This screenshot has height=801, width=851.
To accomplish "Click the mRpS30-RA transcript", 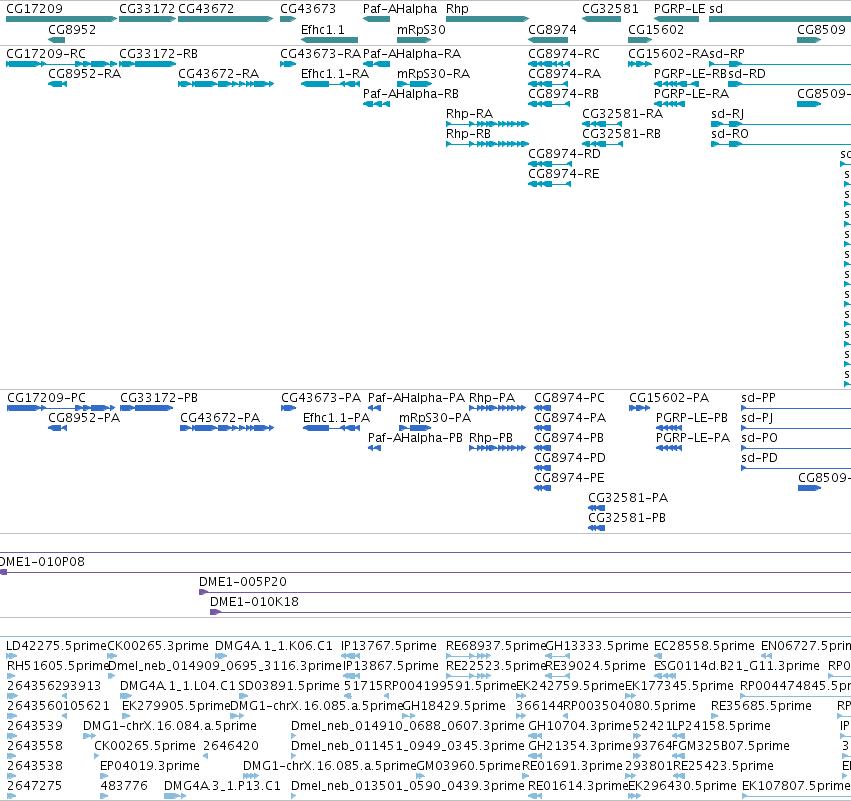I will coord(414,84).
